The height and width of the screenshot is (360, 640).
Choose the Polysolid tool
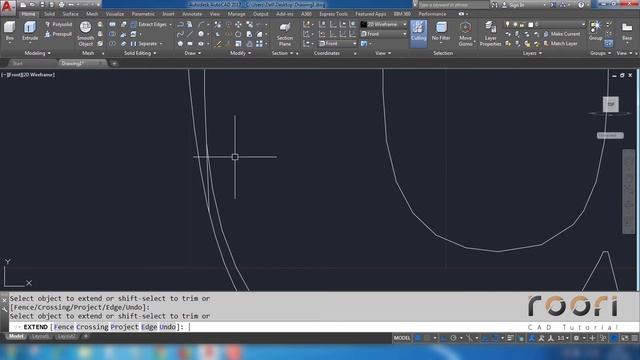coord(59,24)
